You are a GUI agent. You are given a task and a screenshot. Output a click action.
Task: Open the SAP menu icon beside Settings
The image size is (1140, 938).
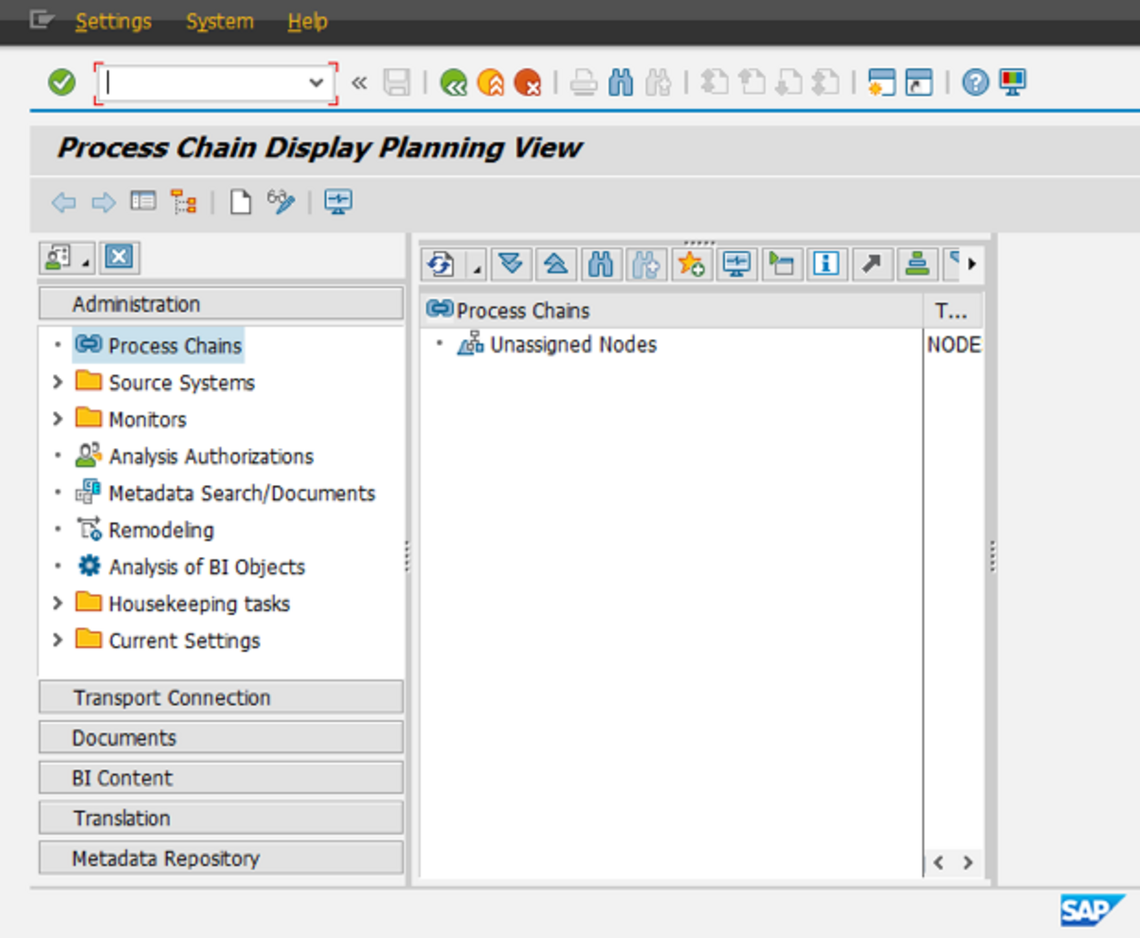click(41, 20)
